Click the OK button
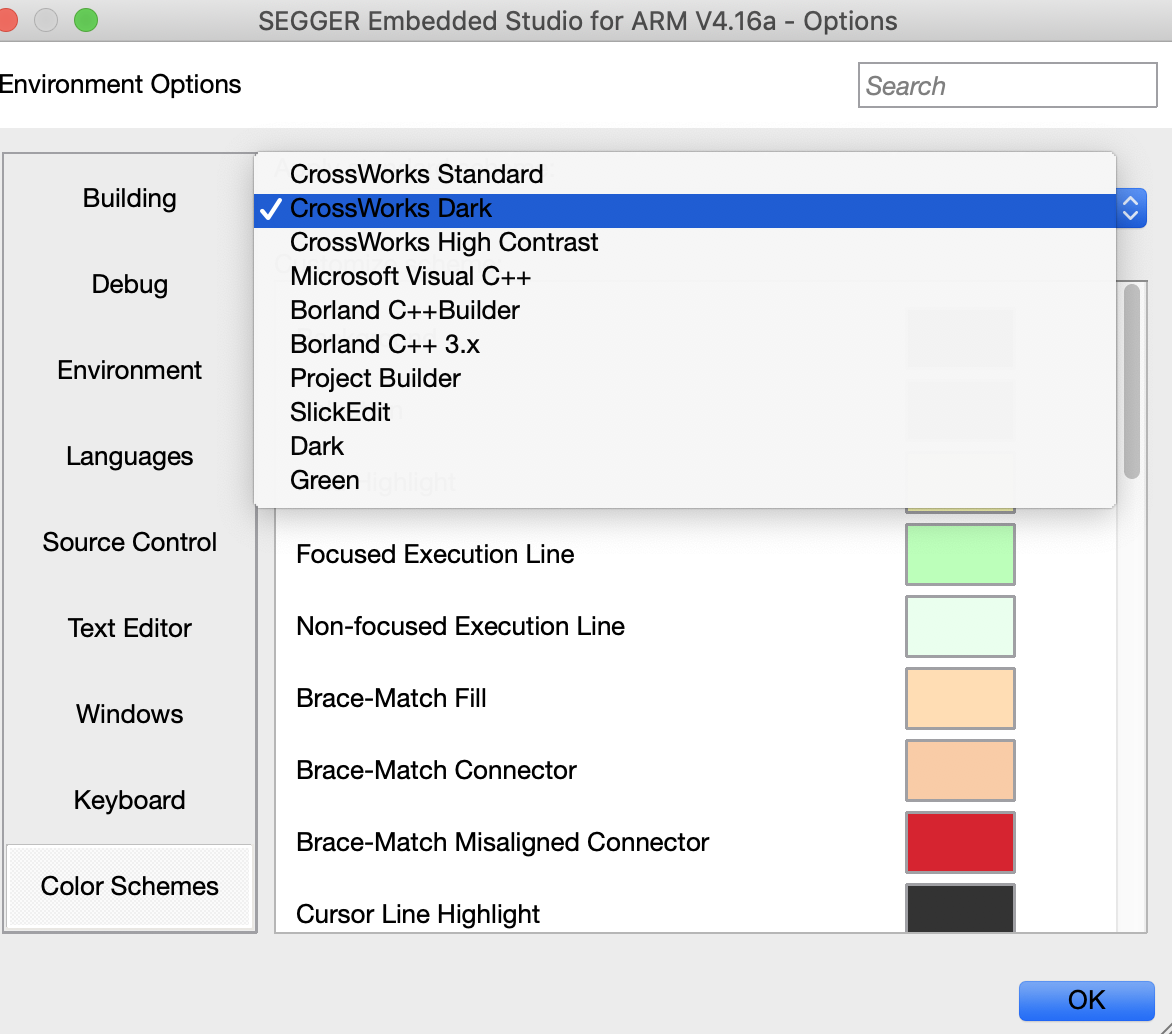The image size is (1172, 1034). click(1086, 1000)
